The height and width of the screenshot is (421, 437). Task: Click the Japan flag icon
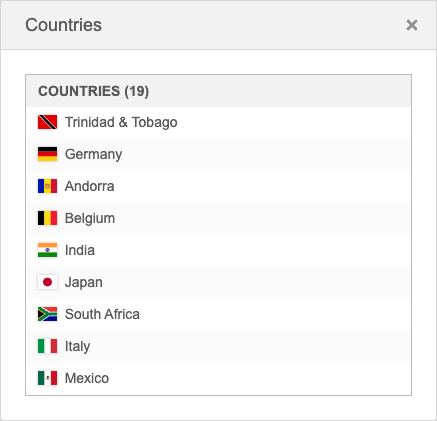47,282
